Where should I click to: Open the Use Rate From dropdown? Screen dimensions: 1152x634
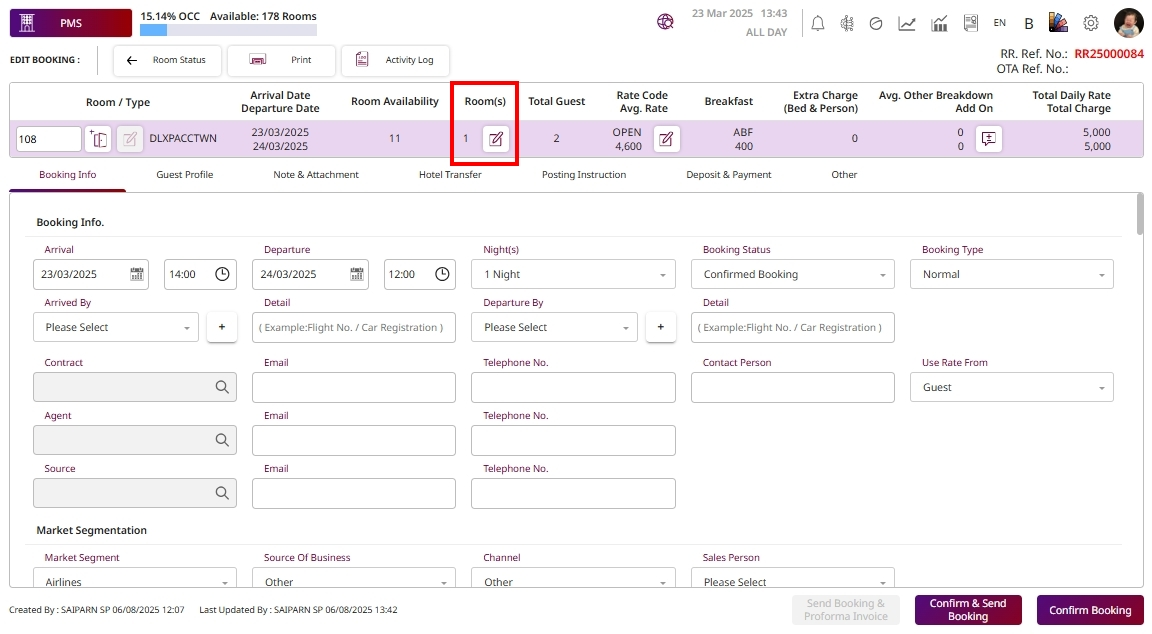[x=1011, y=387]
